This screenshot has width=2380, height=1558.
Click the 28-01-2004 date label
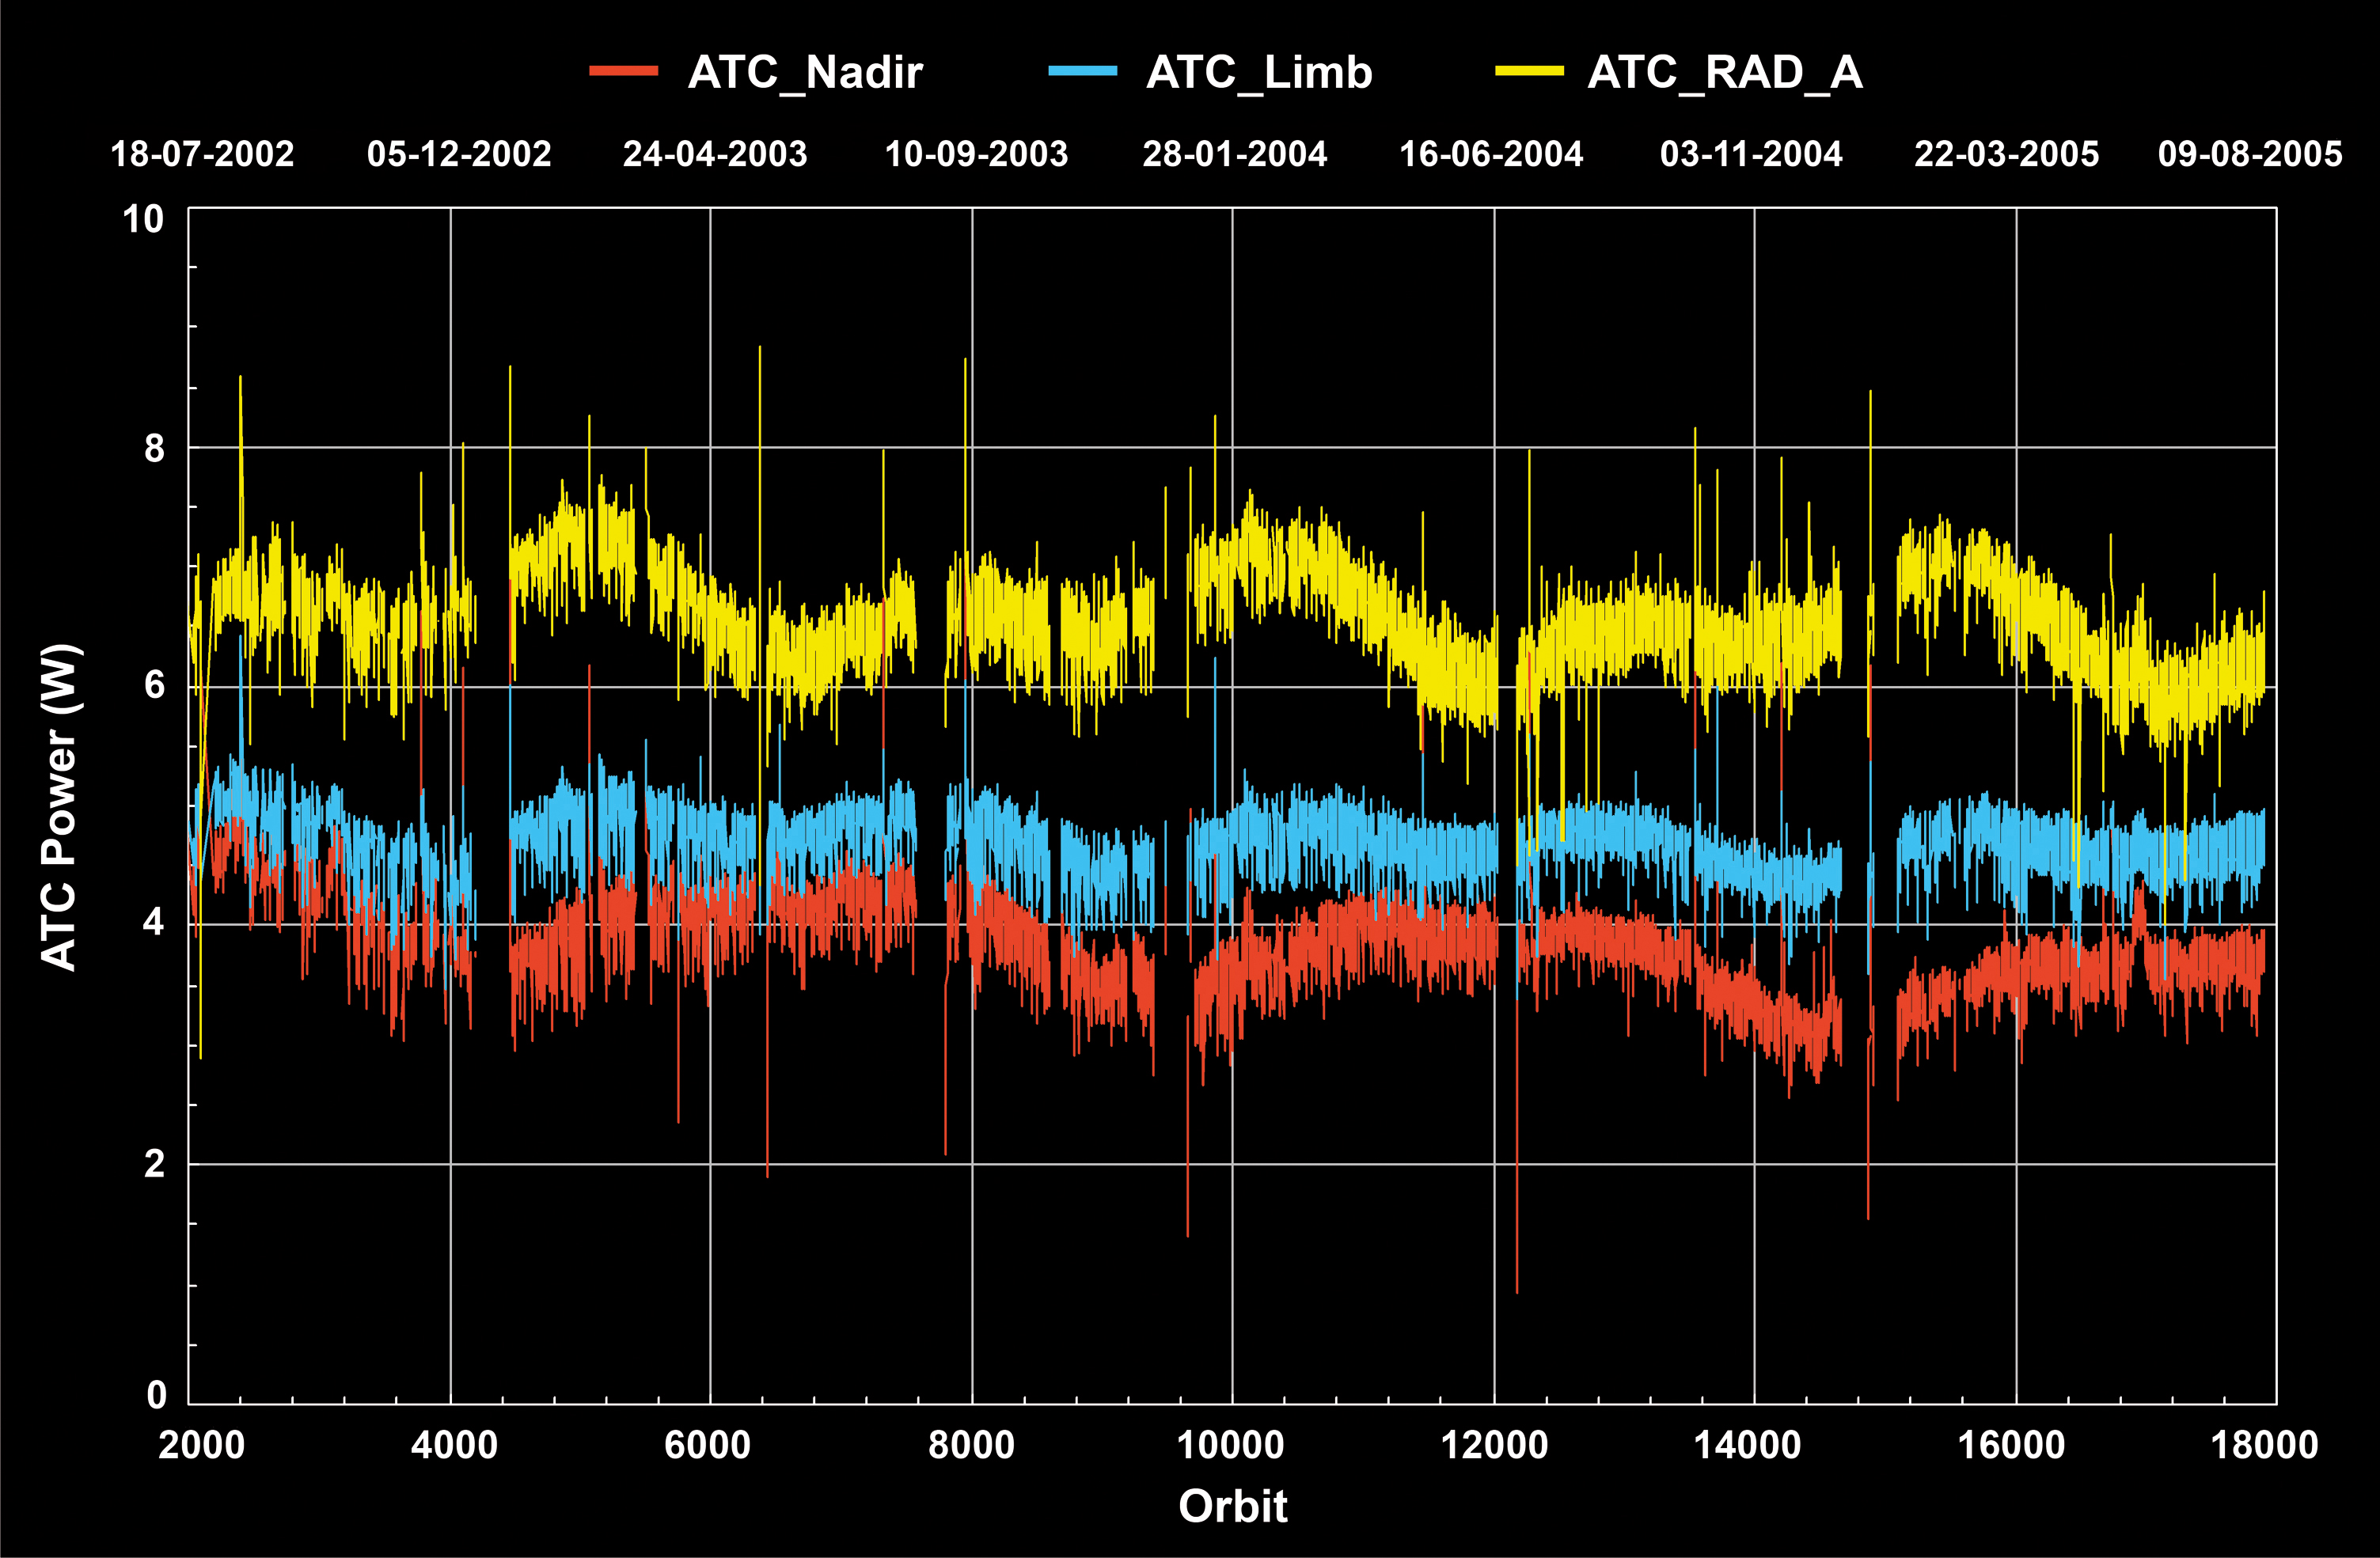tap(1235, 154)
